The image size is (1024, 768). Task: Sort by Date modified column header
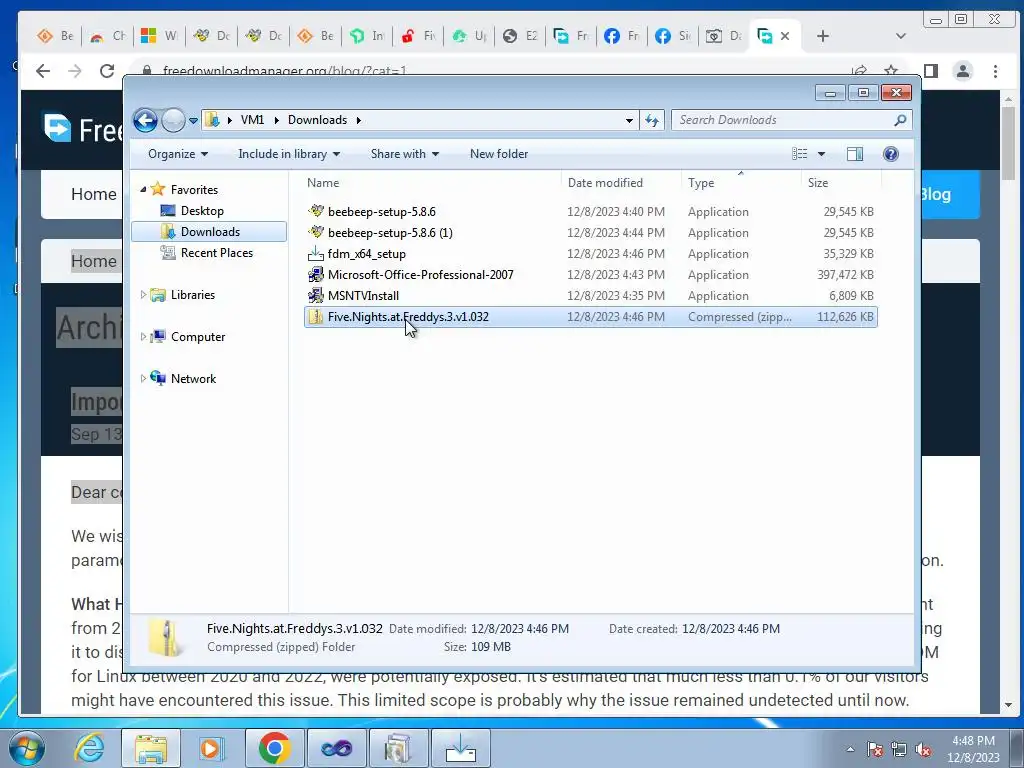[x=620, y=183]
